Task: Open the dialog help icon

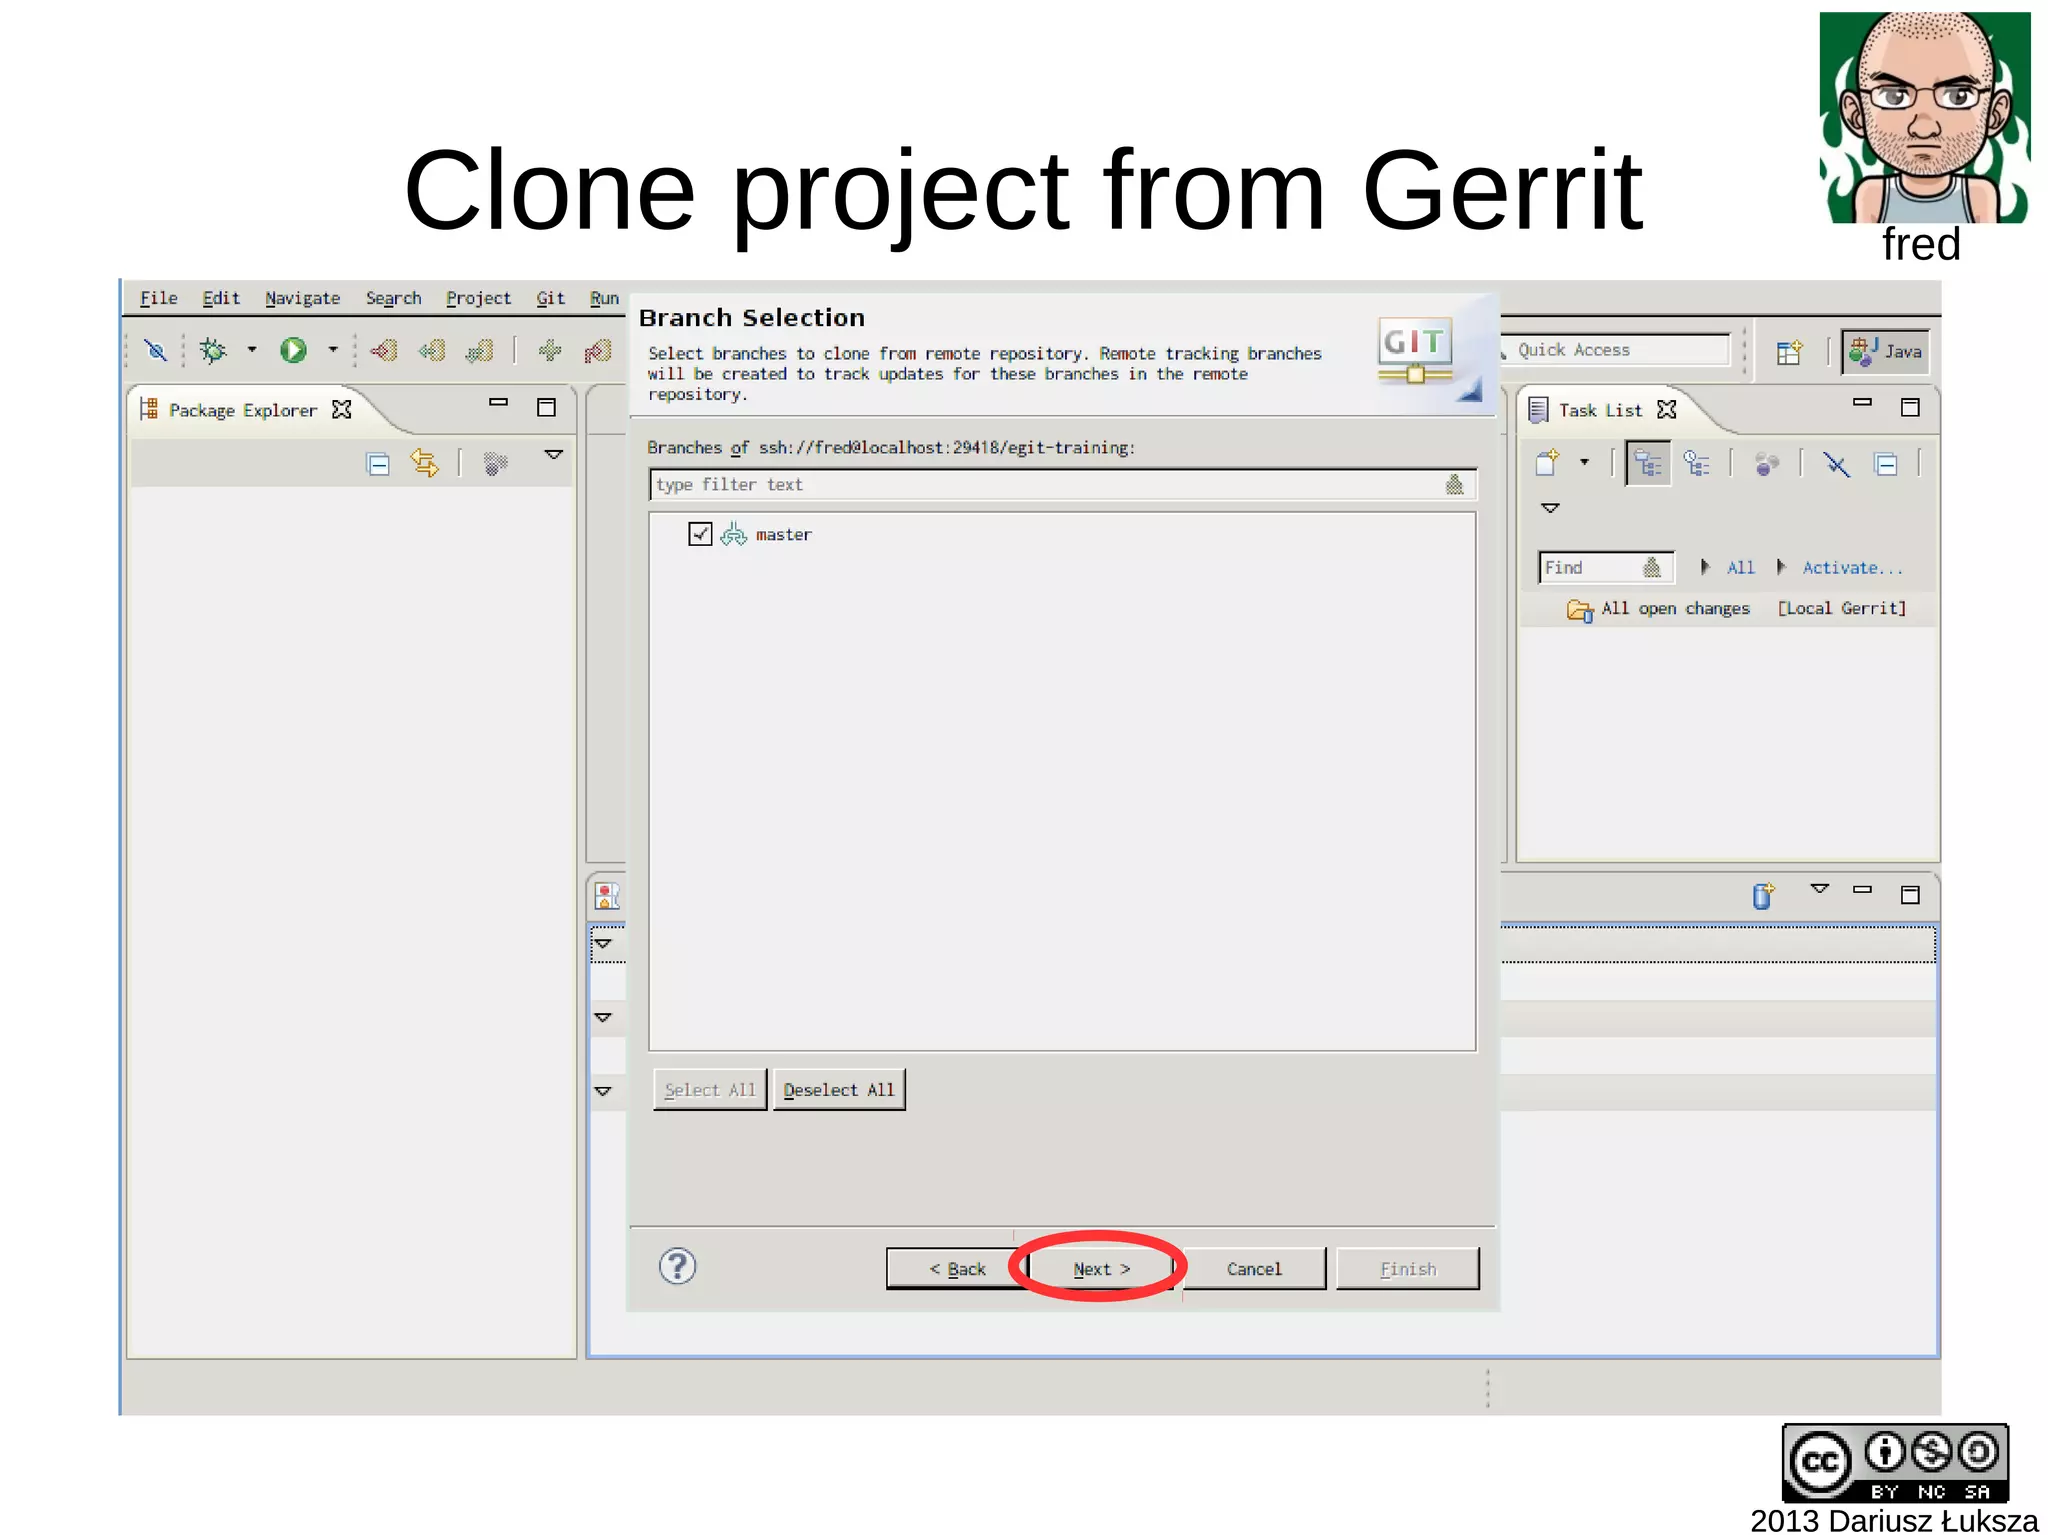Action: coord(677,1266)
